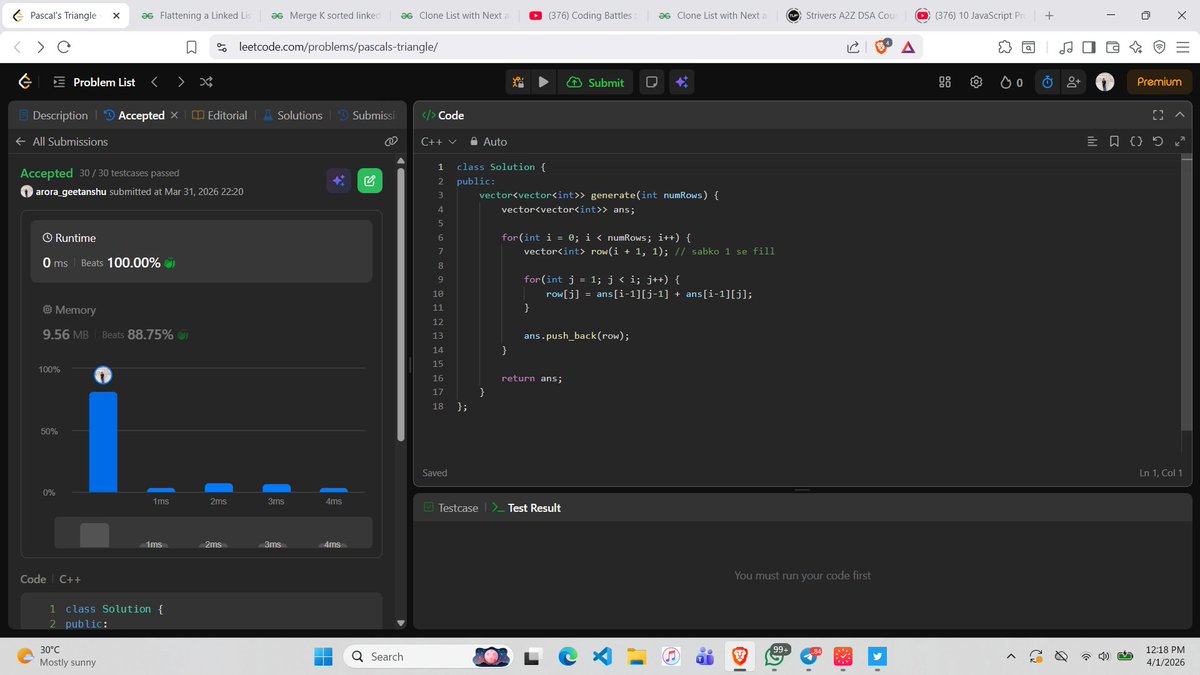Open the Solutions tab

click(x=292, y=115)
